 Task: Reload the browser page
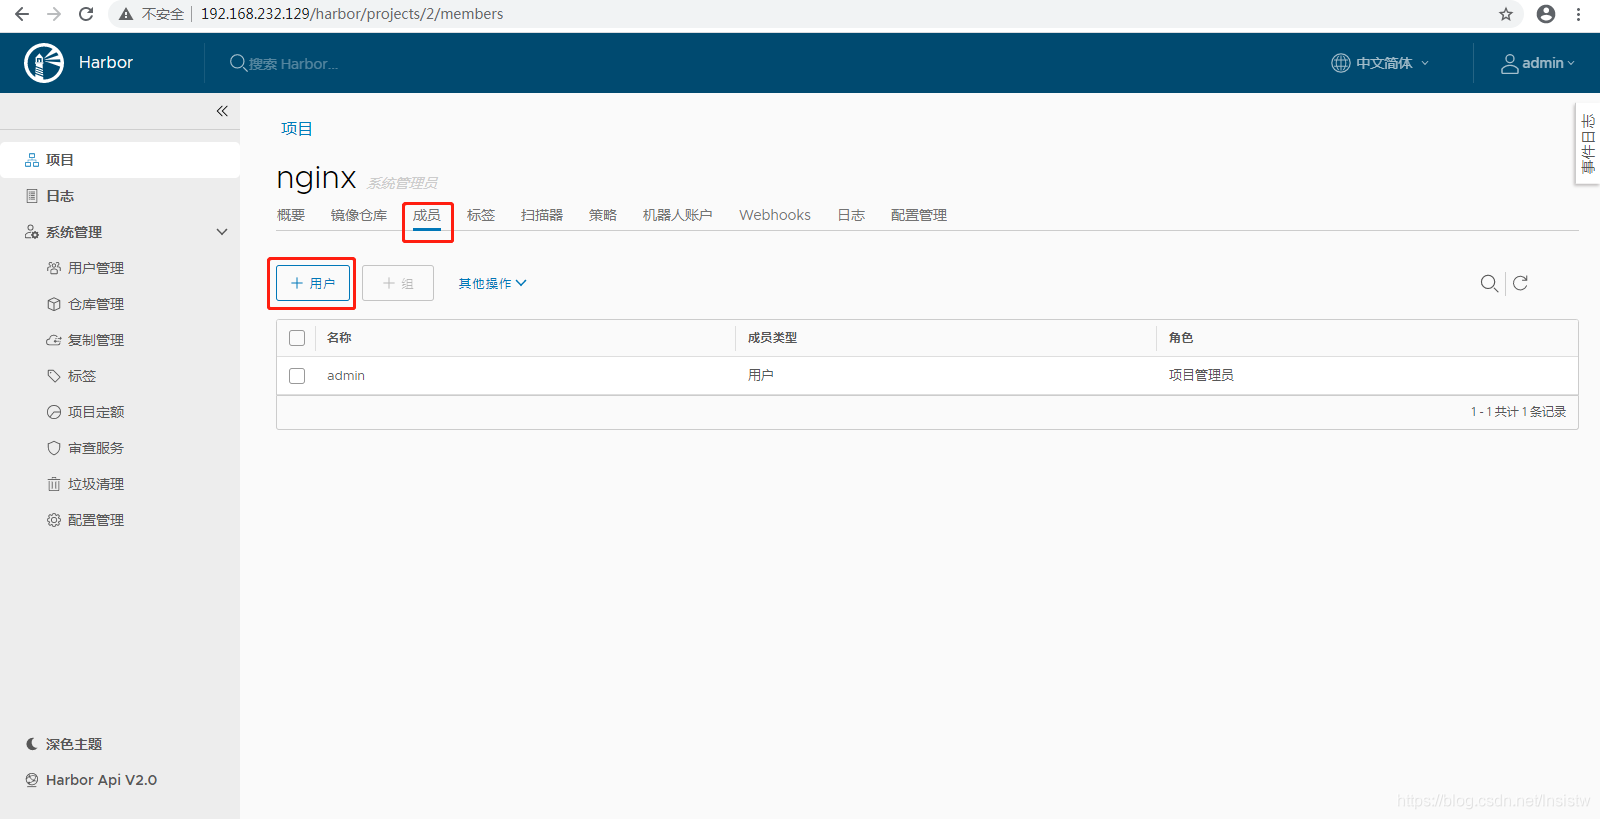coord(86,14)
